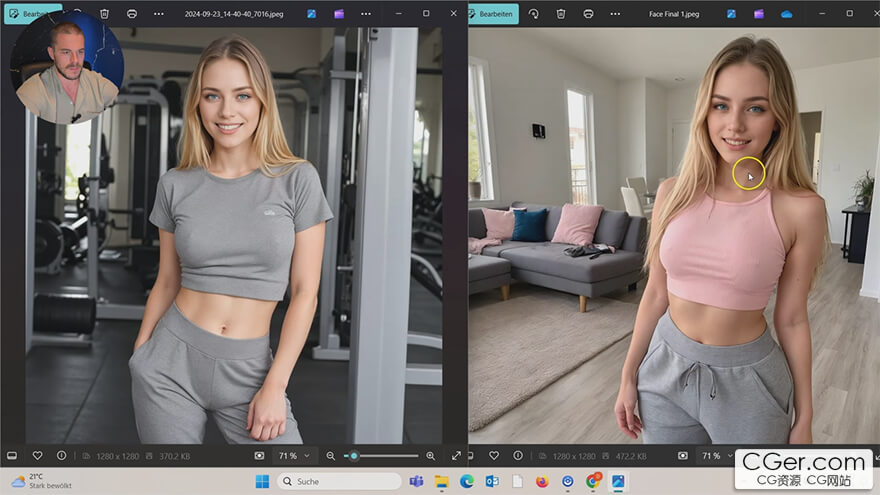Click the zoom slider in left window

[381, 456]
